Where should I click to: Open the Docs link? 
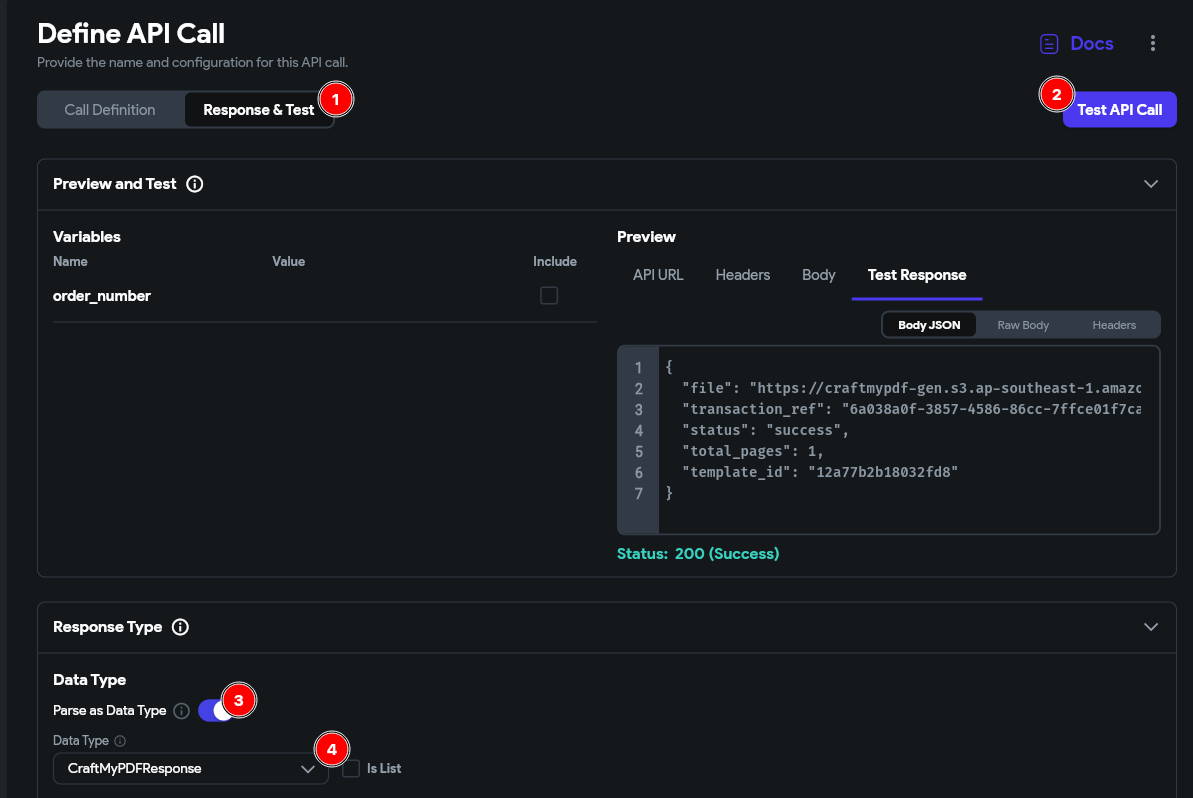click(1091, 44)
